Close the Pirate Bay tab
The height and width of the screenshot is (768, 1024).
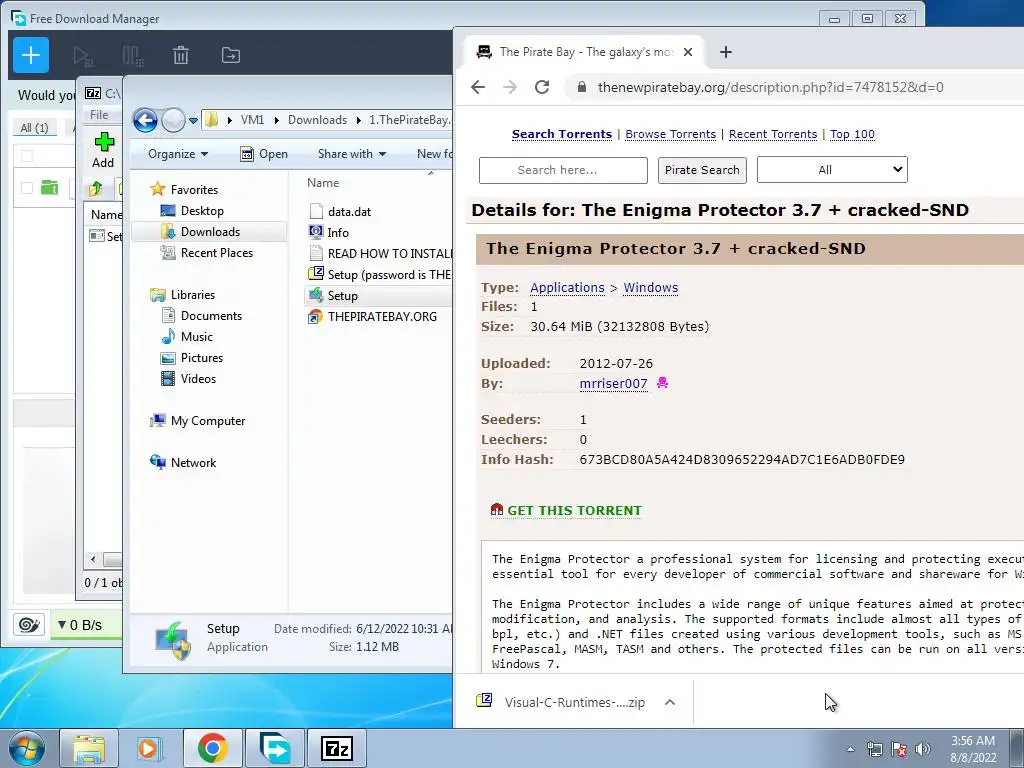point(688,52)
